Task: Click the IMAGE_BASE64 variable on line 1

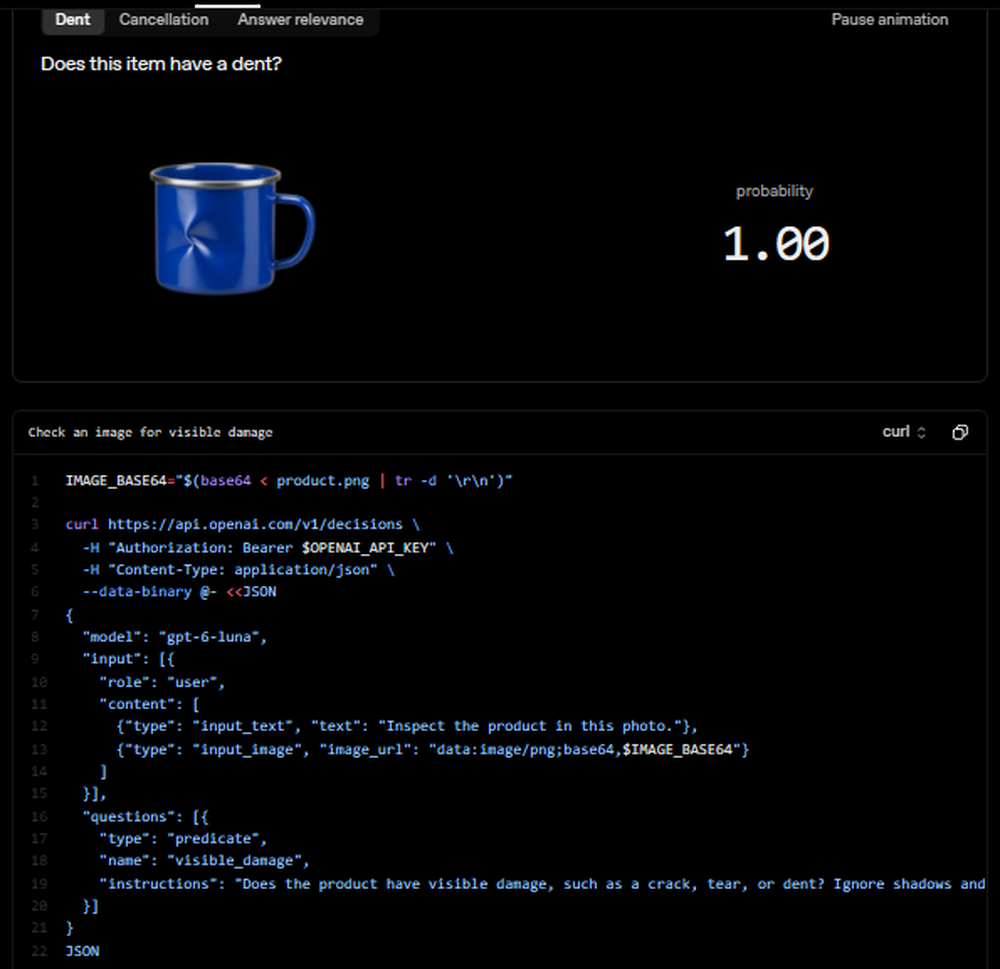Action: (x=116, y=480)
